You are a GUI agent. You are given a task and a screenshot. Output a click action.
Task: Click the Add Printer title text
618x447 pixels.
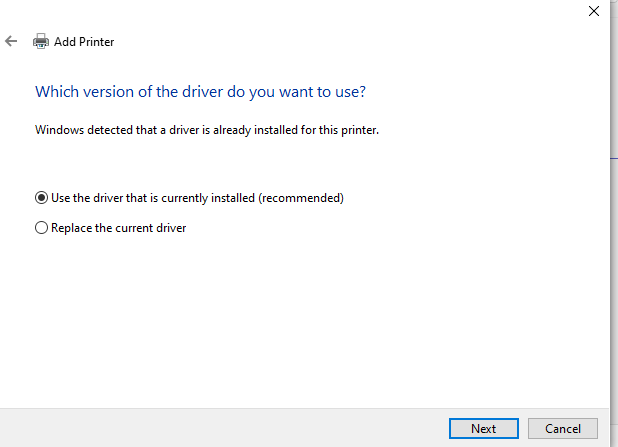[84, 42]
